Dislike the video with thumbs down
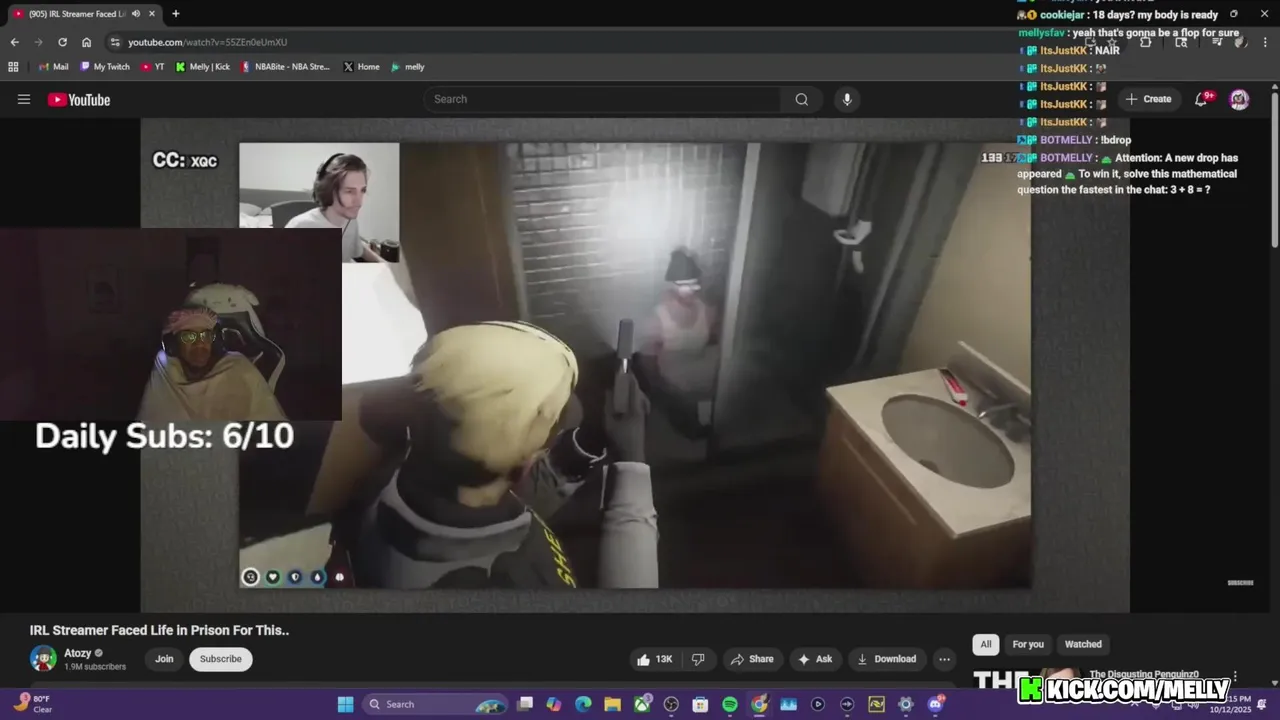This screenshot has height=720, width=1280. [698, 659]
